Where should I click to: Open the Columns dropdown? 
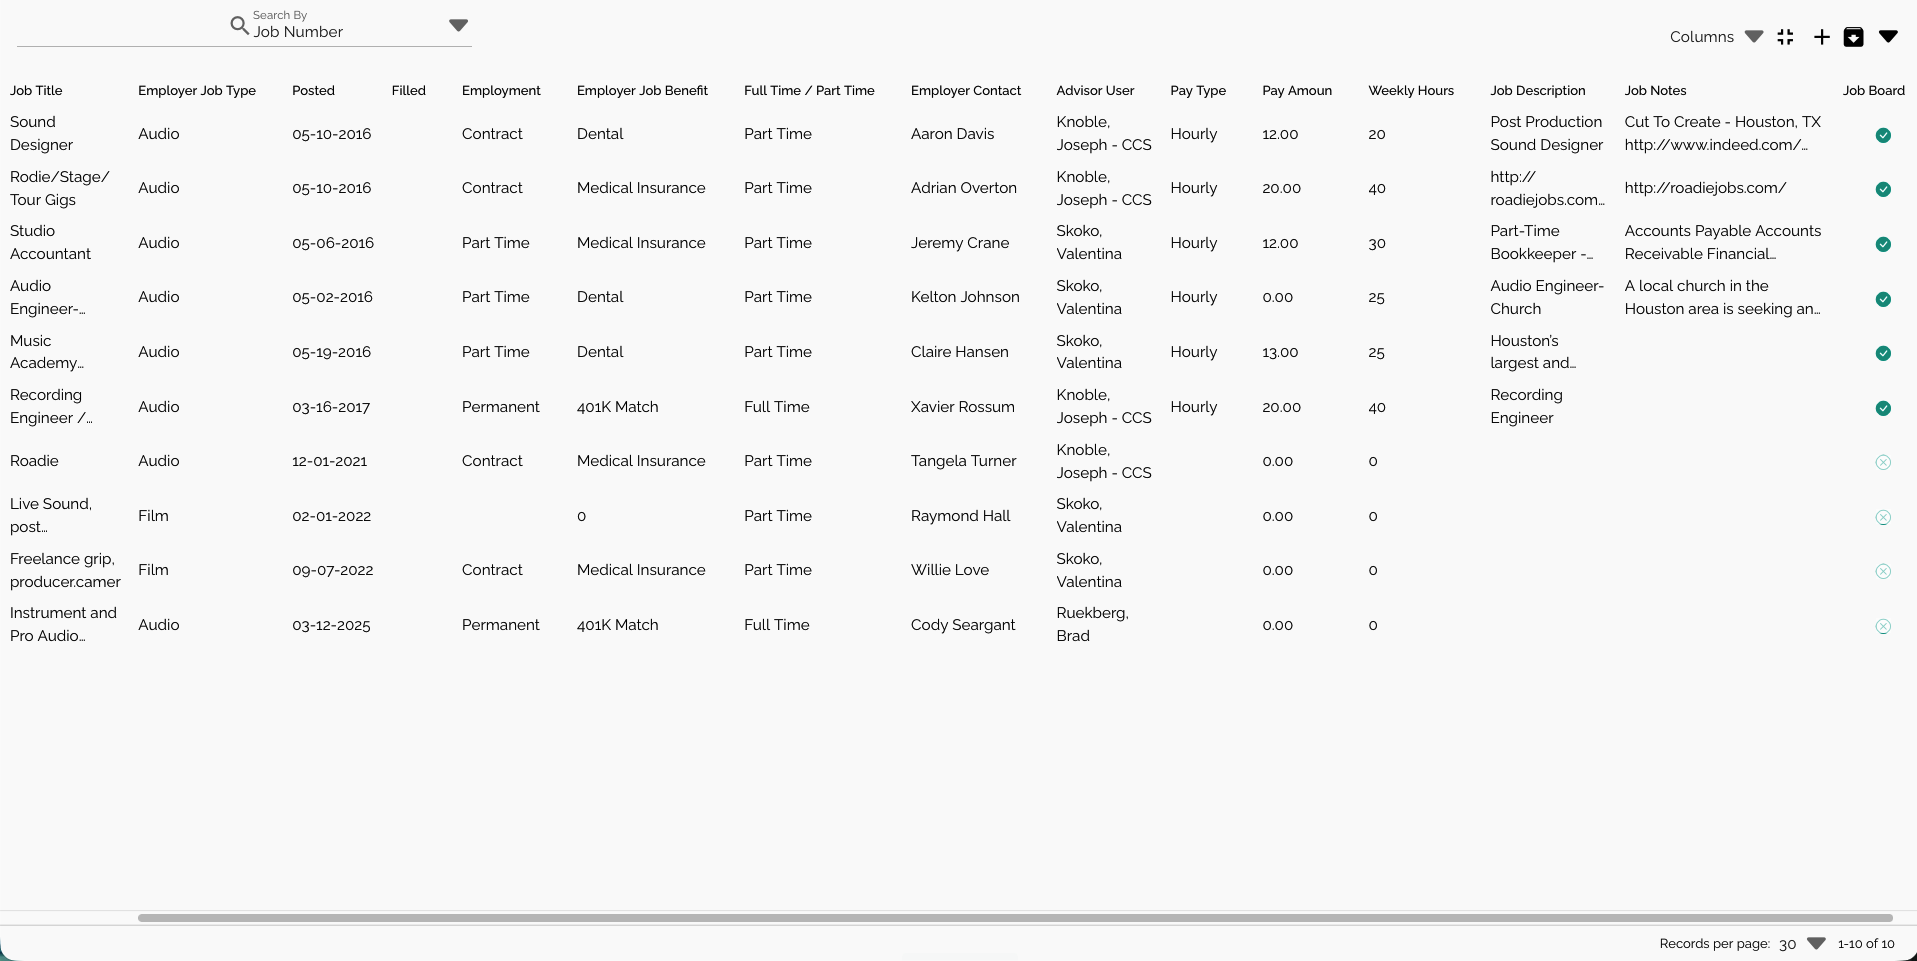tap(1753, 37)
